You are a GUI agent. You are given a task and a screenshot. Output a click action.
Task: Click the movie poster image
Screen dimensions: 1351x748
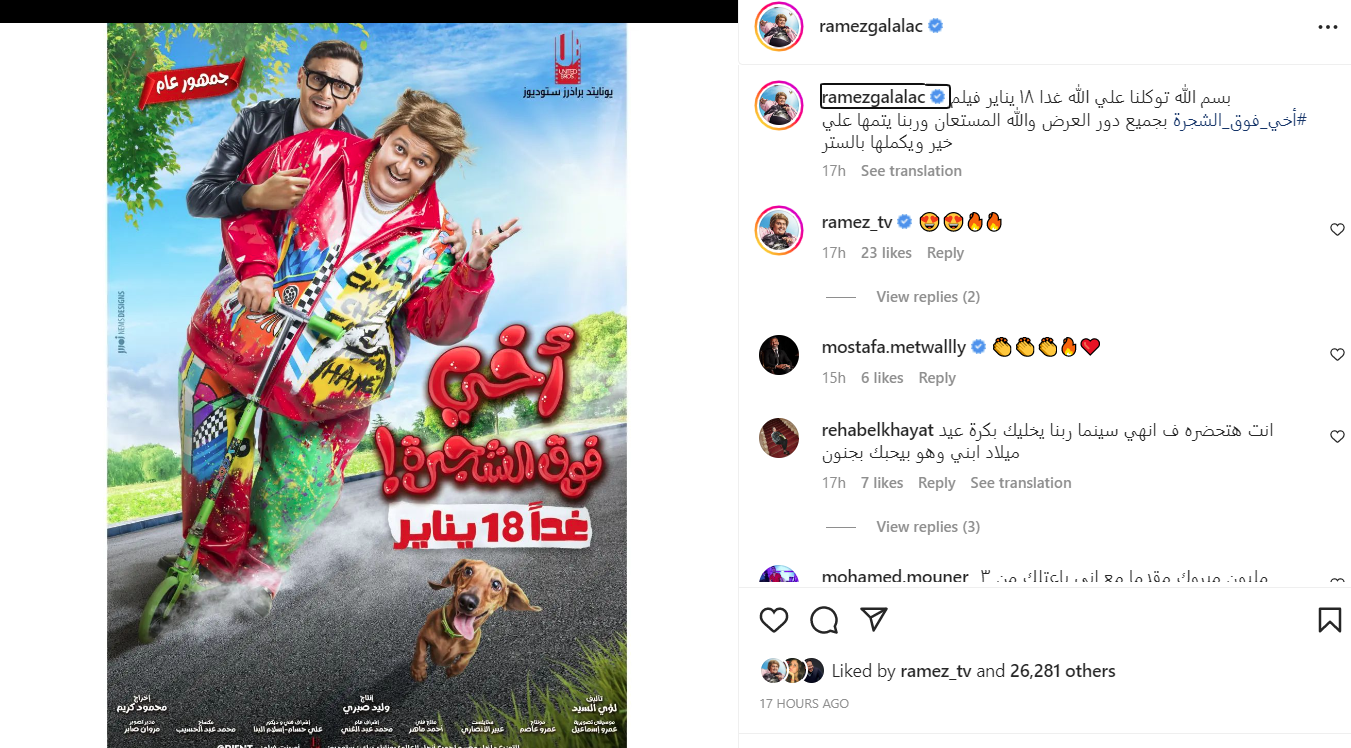(x=367, y=385)
